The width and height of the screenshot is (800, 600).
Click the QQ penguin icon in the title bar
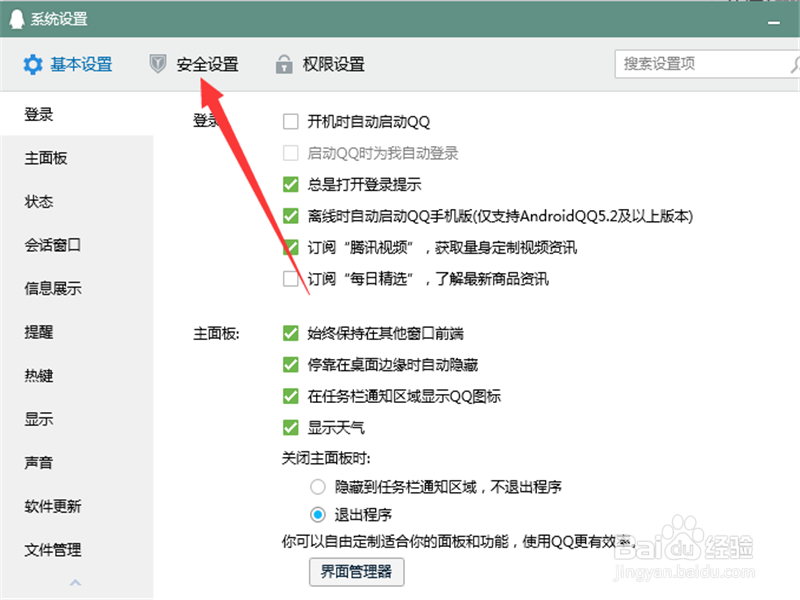click(16, 18)
